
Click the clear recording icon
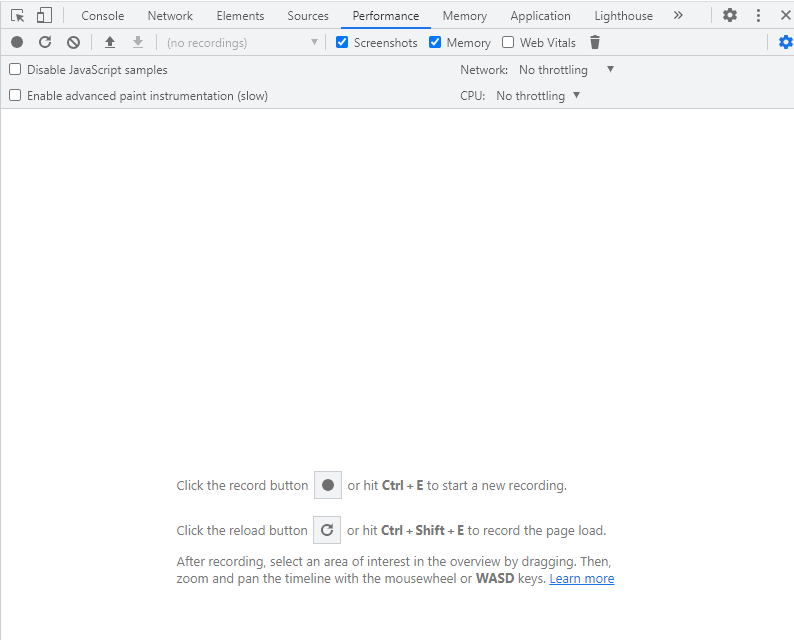(x=73, y=43)
